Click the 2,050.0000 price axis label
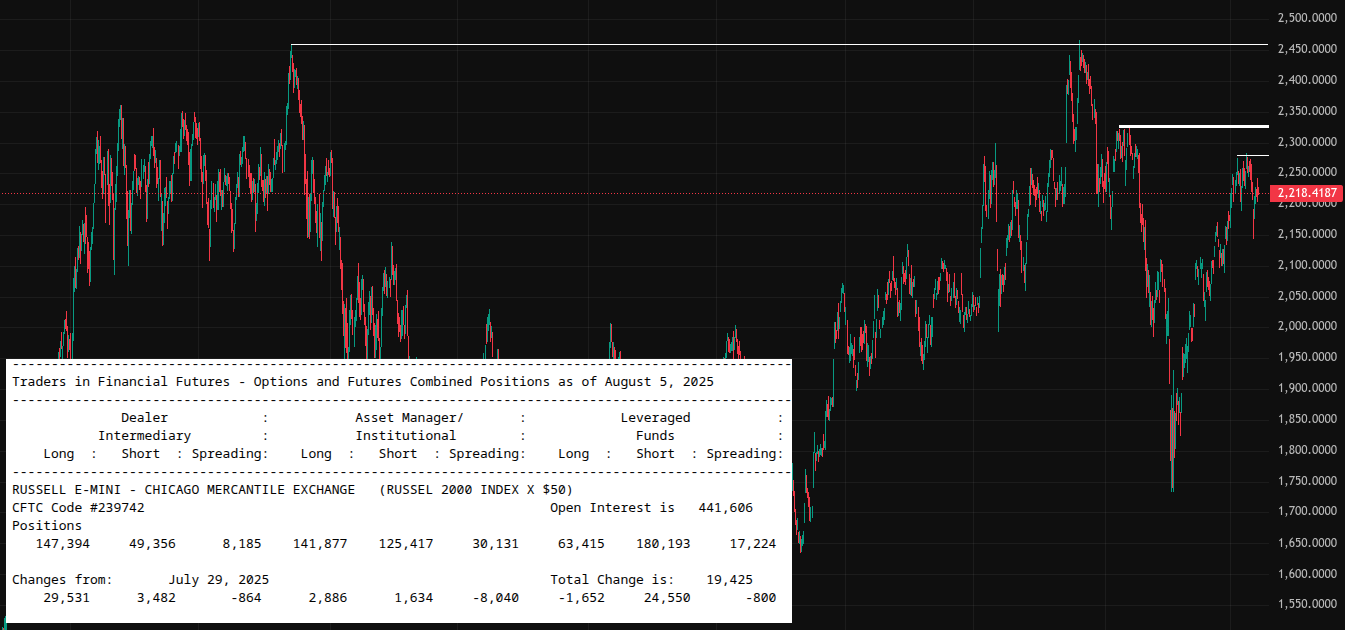The height and width of the screenshot is (630, 1345). 1308,296
